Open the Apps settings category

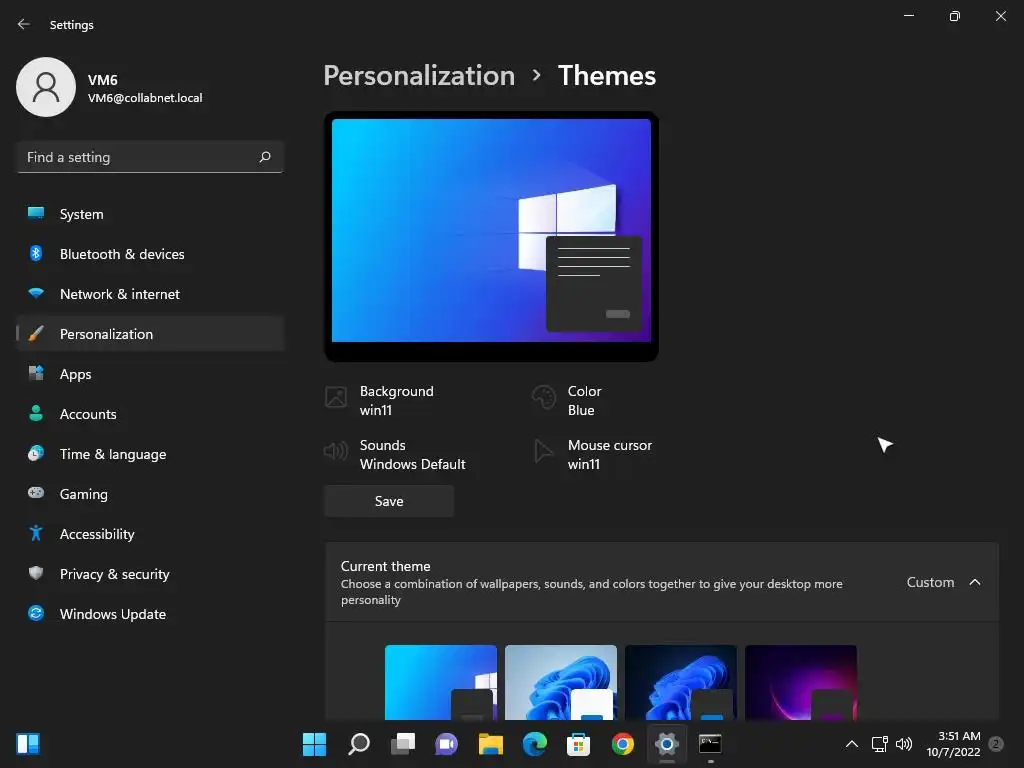click(150, 374)
